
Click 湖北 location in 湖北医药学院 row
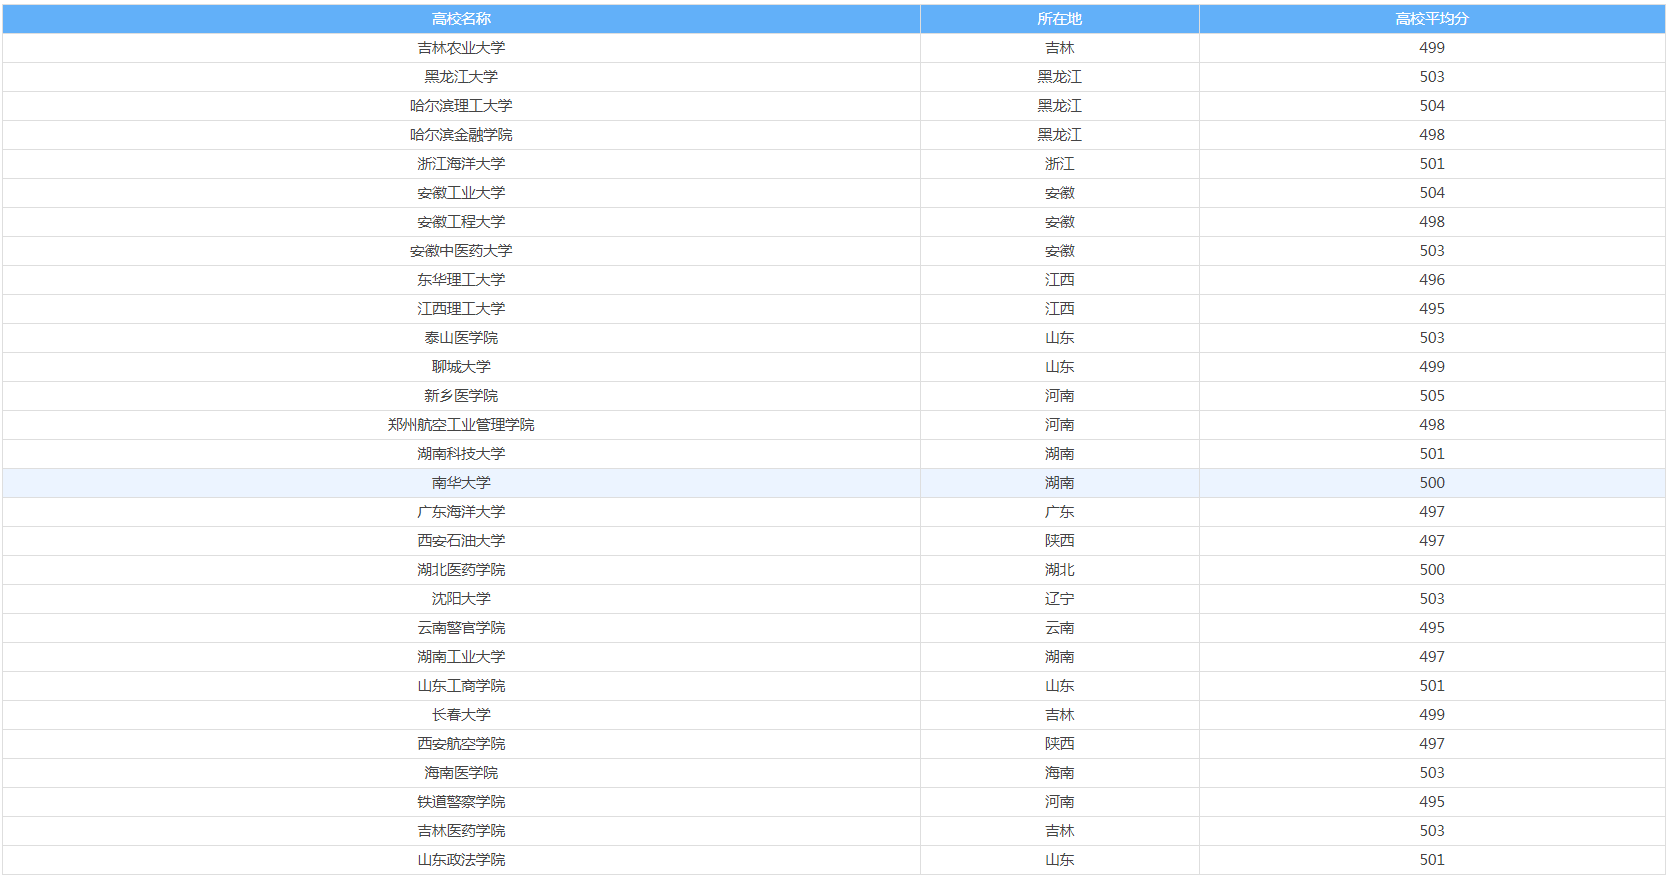pyautogui.click(x=1060, y=570)
